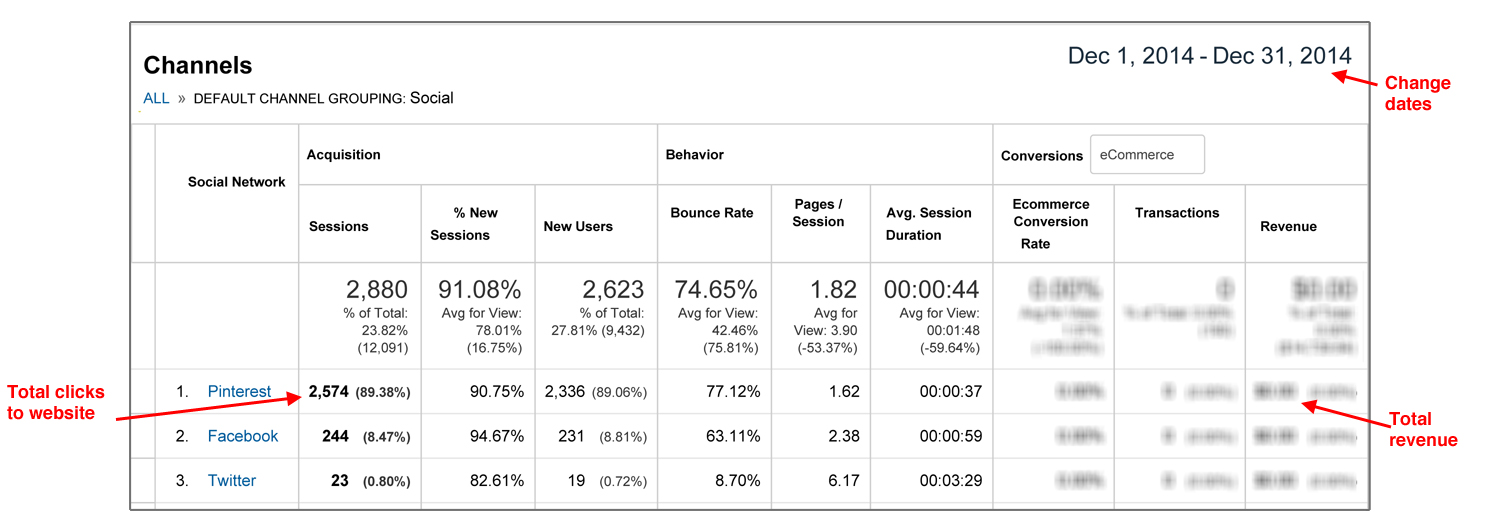The height and width of the screenshot is (526, 1500).
Task: Sort by % New Sessions header
Action: pyautogui.click(x=460, y=224)
